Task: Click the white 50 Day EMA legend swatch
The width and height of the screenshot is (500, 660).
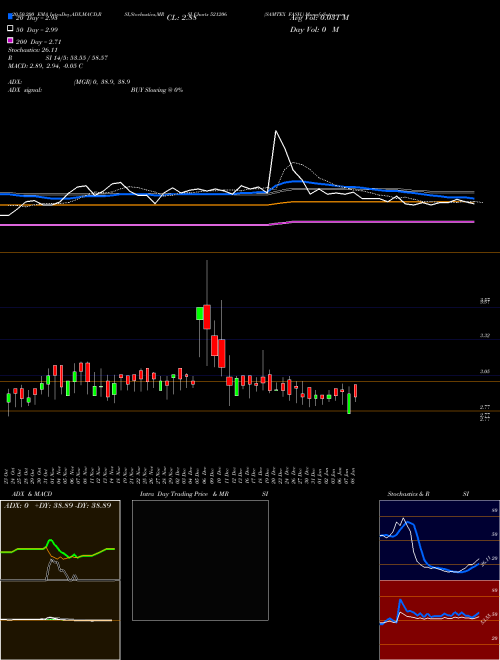Action: coord(10,29)
